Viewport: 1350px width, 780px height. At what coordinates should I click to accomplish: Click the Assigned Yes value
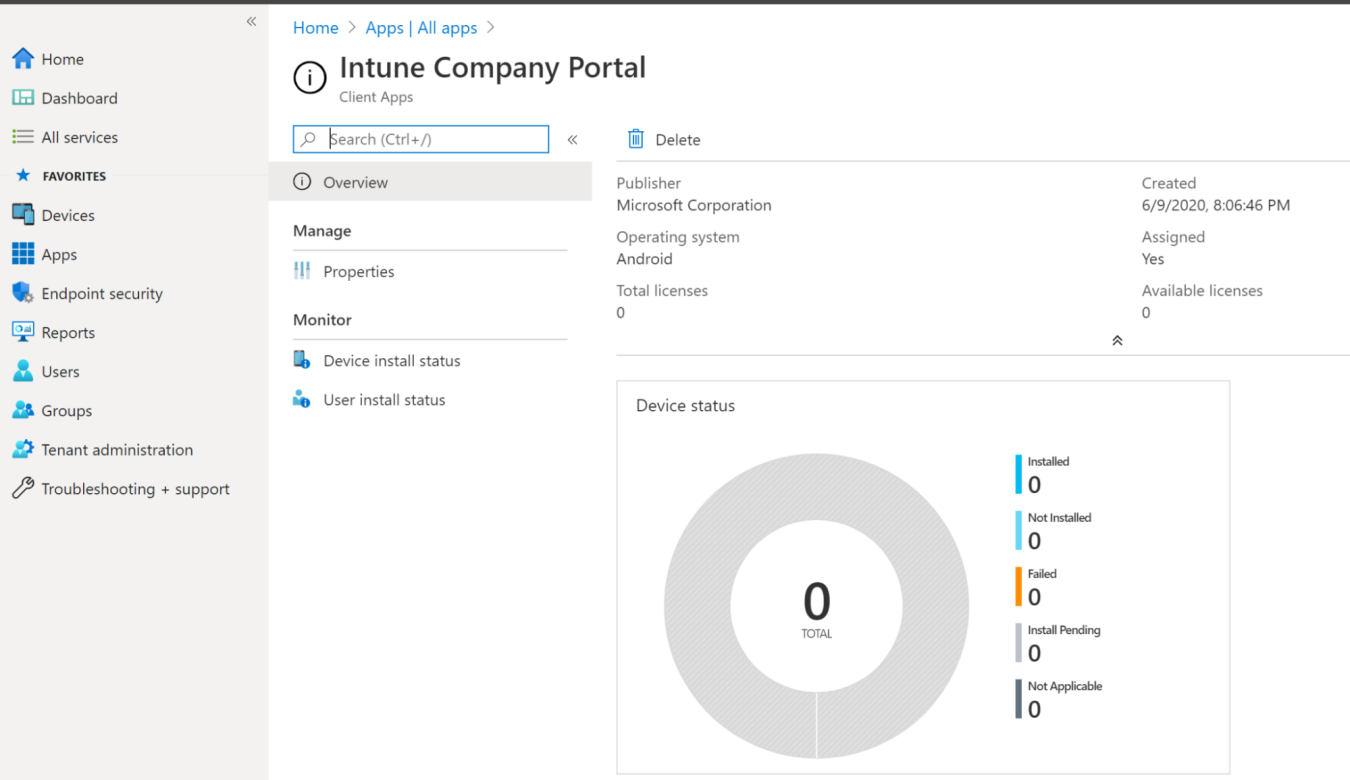(x=1153, y=259)
